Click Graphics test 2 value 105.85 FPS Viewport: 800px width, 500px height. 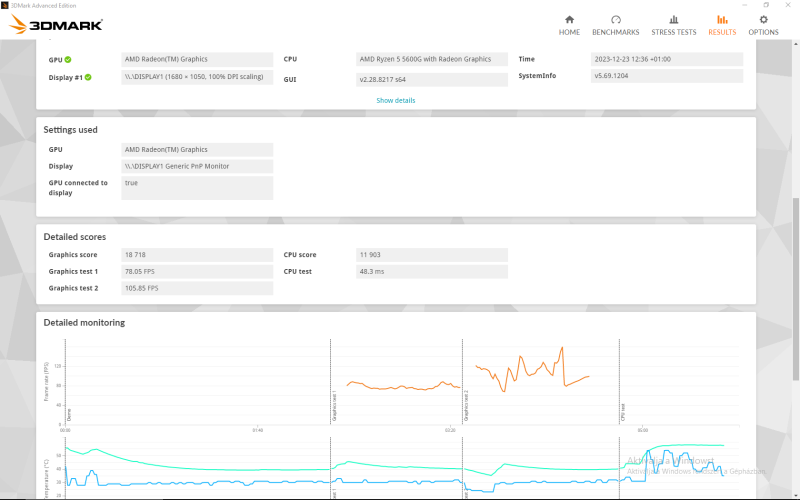click(197, 288)
